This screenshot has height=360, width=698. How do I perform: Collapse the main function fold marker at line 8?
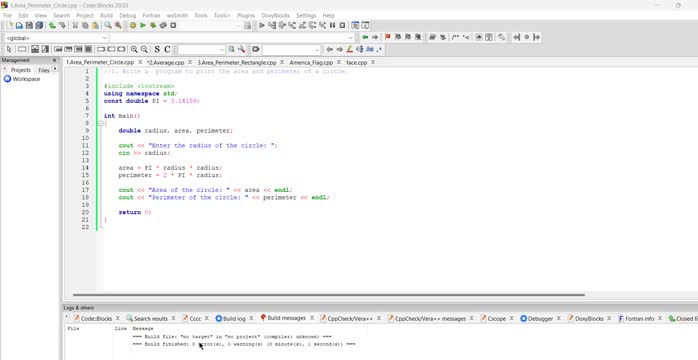(100, 123)
